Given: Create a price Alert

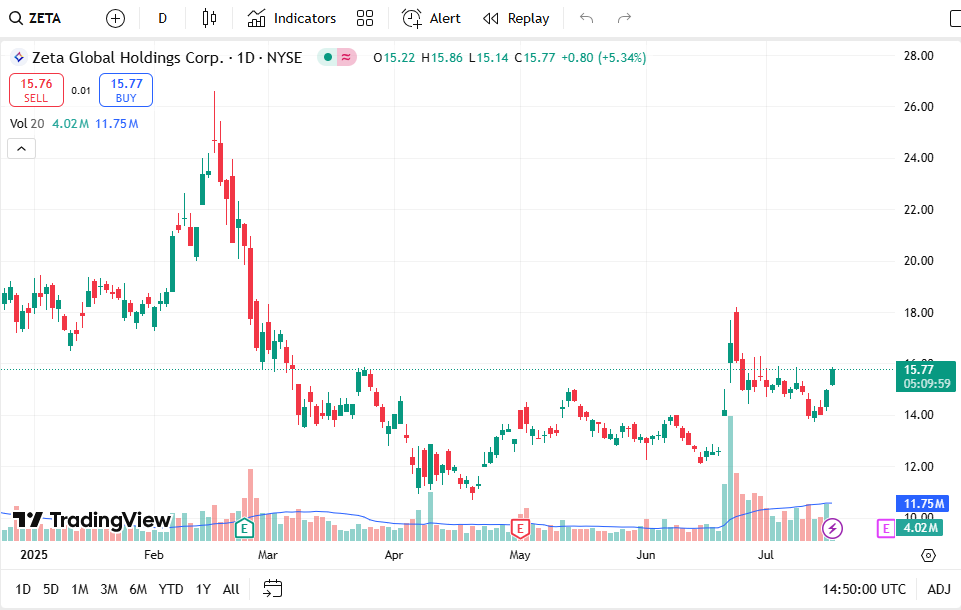Looking at the screenshot, I should tap(431, 18).
